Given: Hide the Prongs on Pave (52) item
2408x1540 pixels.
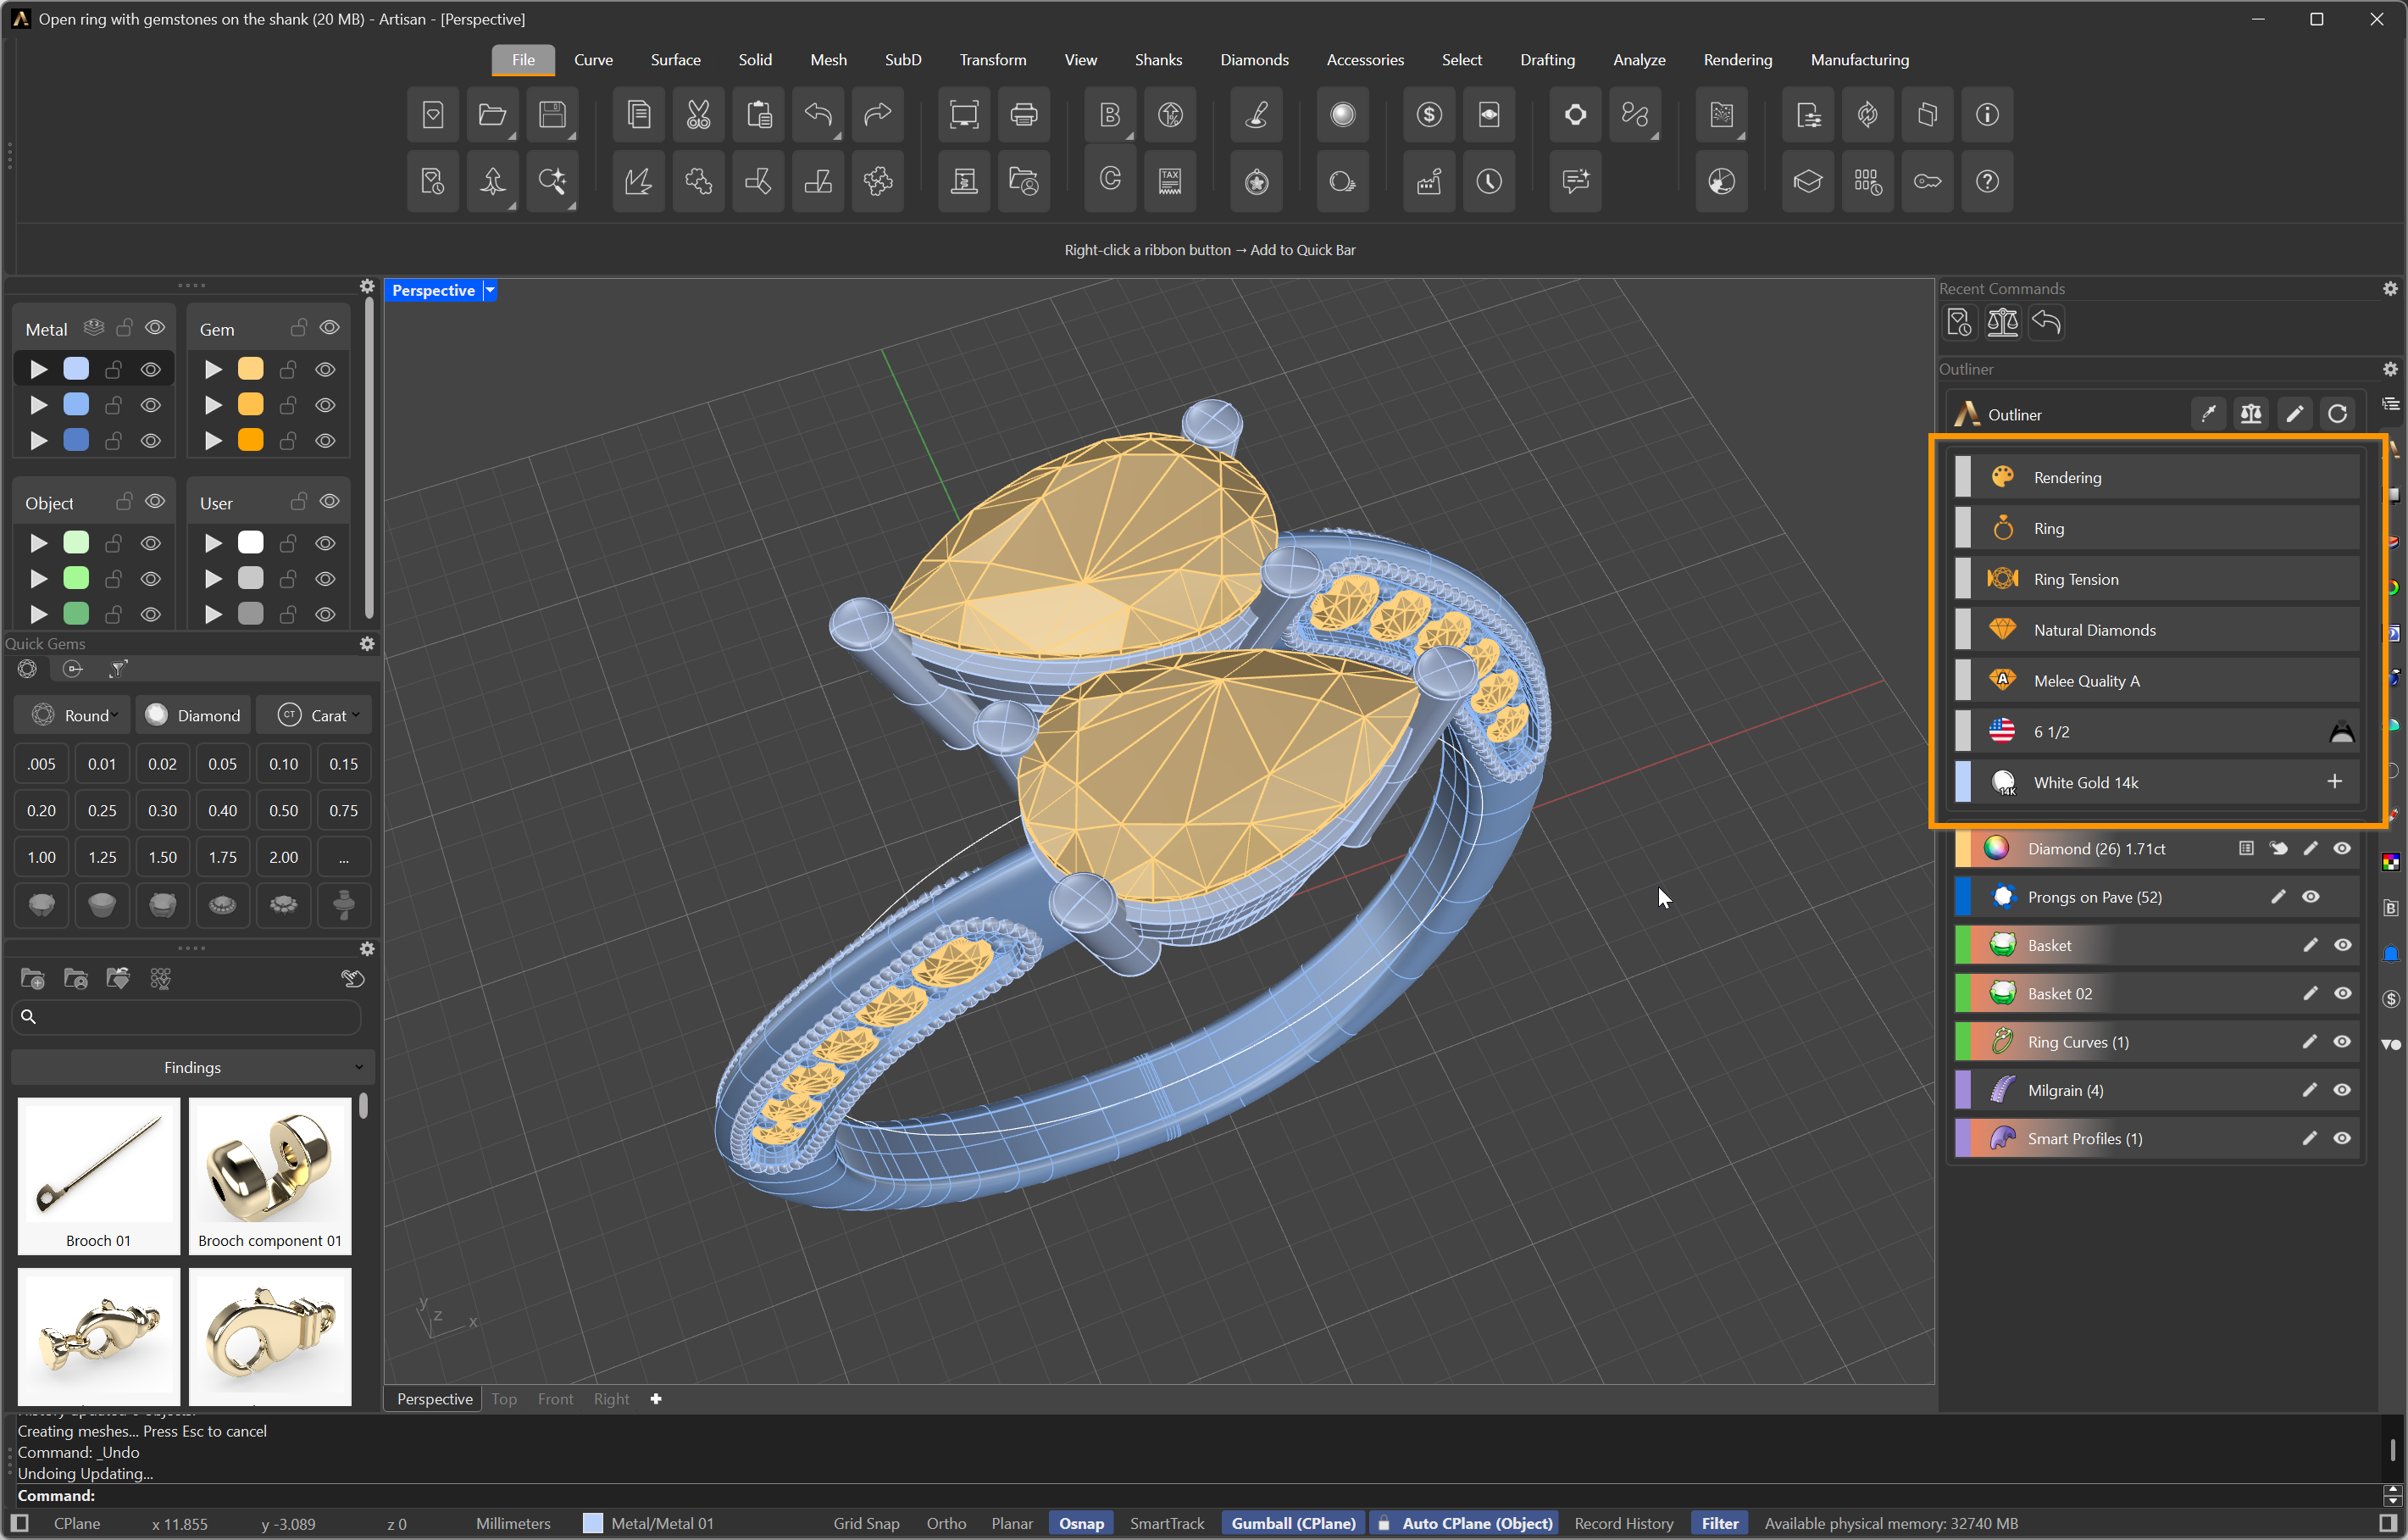Looking at the screenshot, I should coord(2311,898).
